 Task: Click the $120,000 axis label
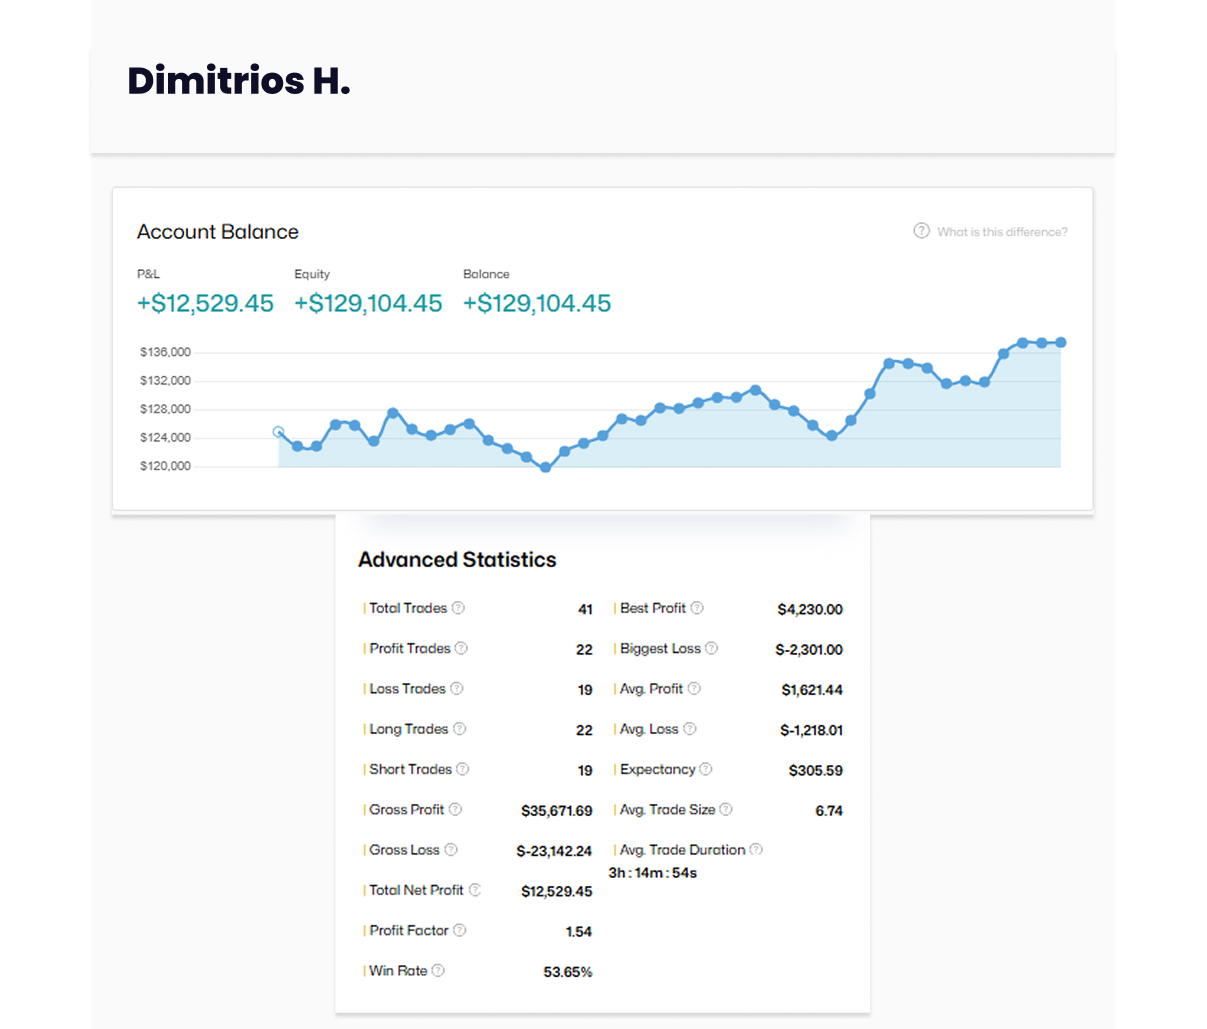coord(165,466)
